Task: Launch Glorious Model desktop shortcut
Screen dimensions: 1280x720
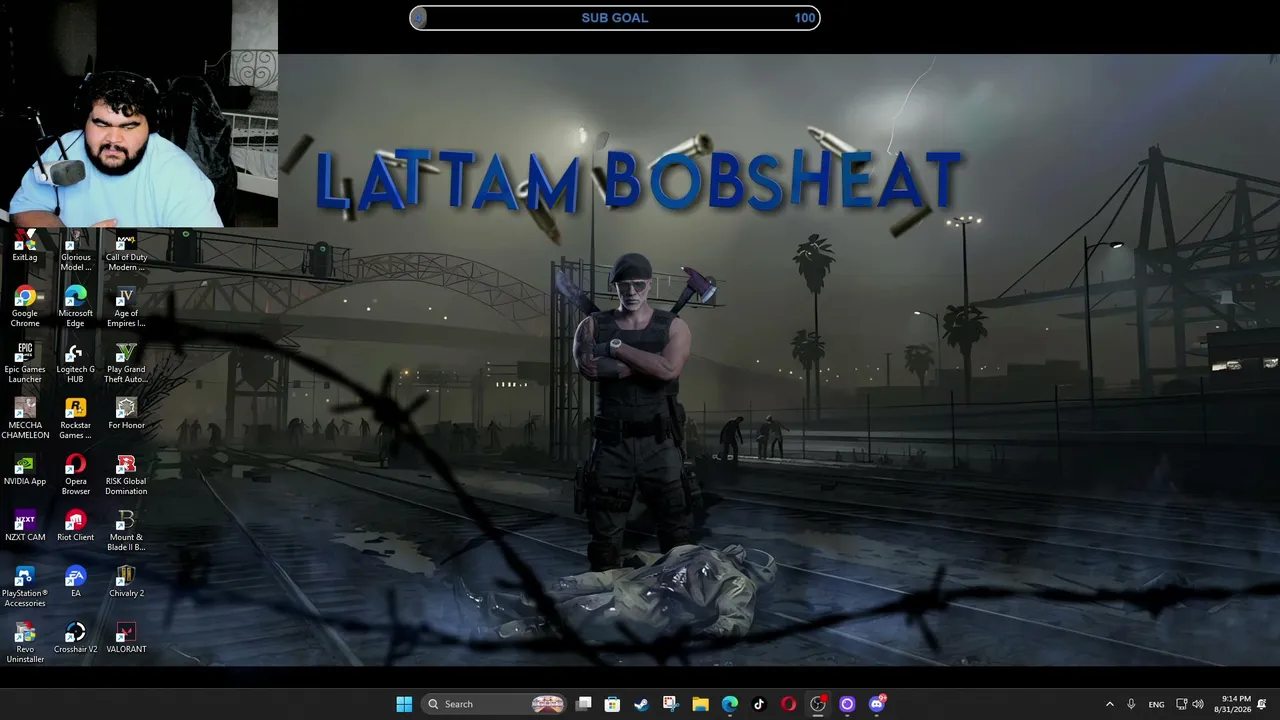Action: tap(75, 251)
